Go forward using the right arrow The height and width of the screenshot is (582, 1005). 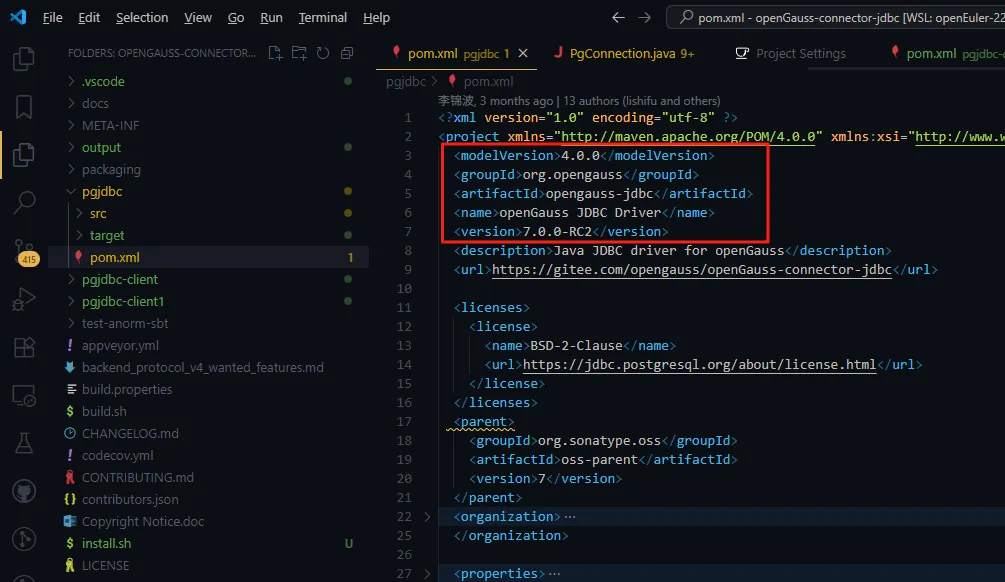tap(645, 18)
